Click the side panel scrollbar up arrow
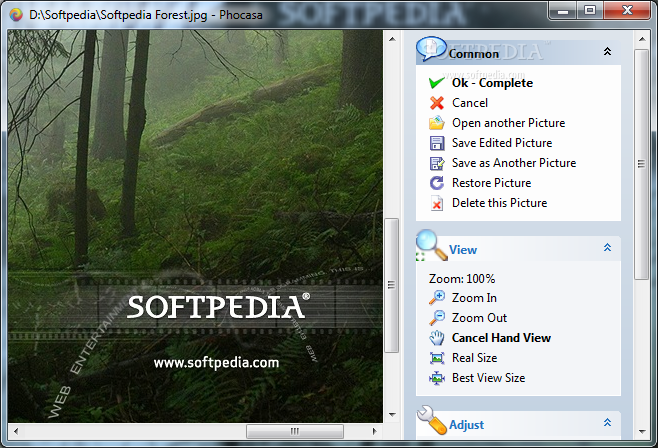This screenshot has height=448, width=658. point(642,39)
